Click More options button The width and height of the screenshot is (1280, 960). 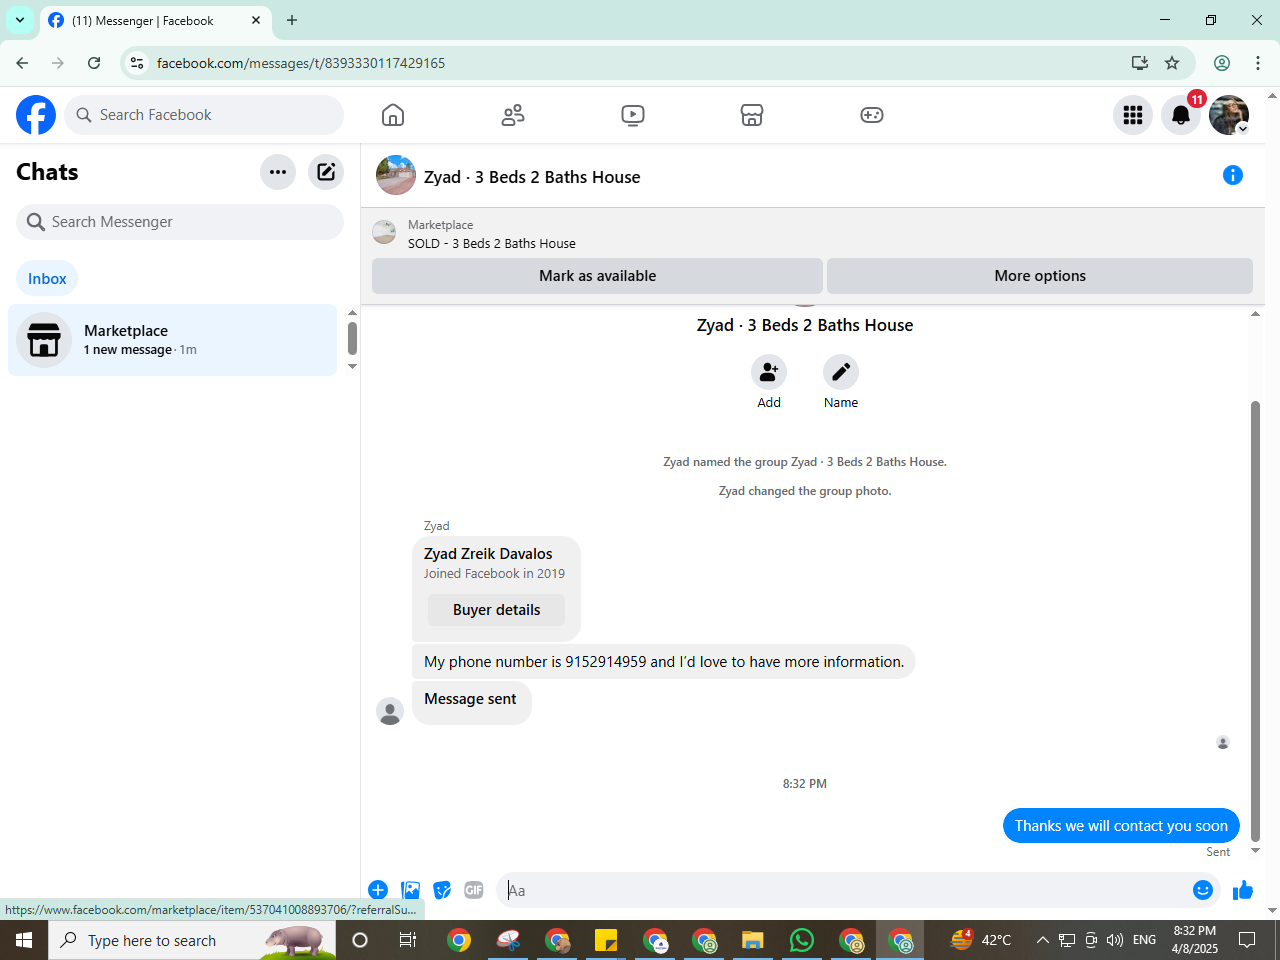(x=1040, y=276)
